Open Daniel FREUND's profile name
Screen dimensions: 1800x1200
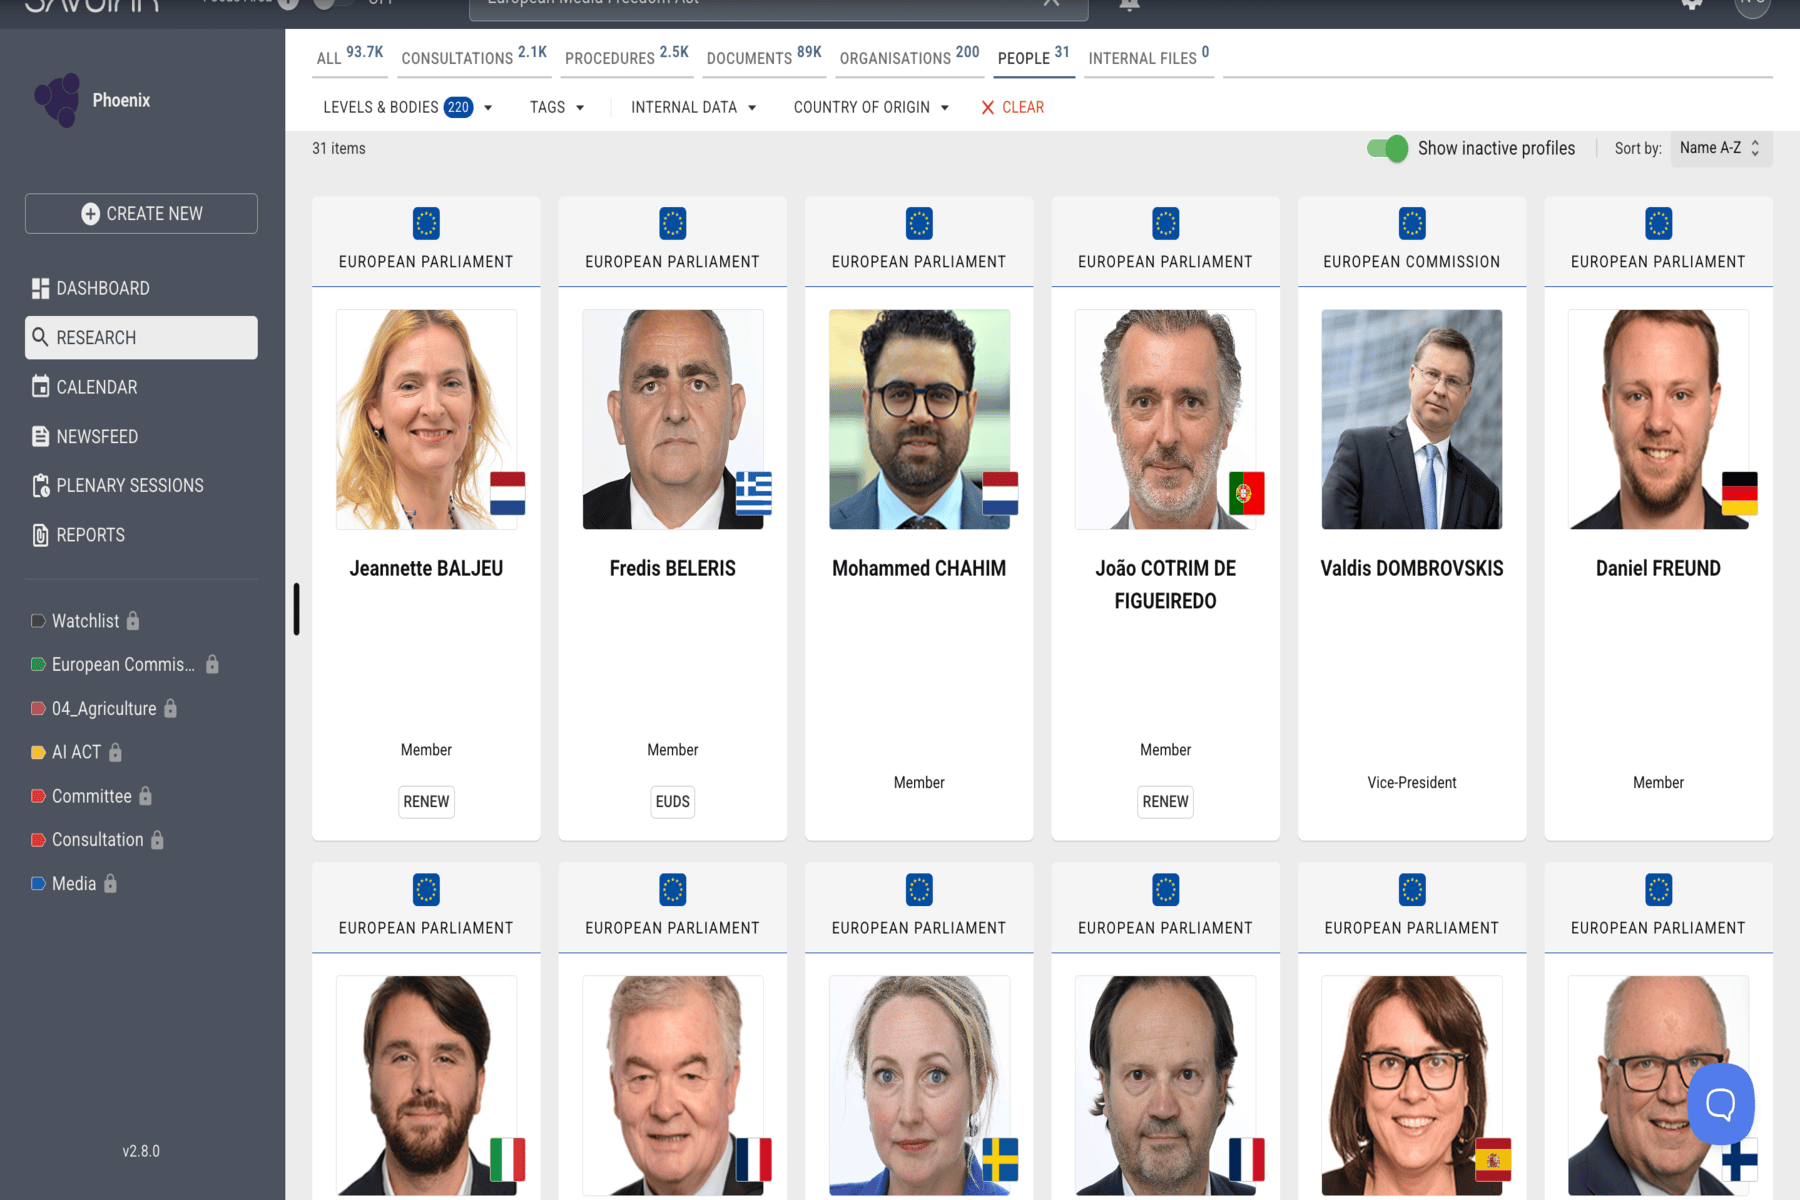tap(1658, 569)
